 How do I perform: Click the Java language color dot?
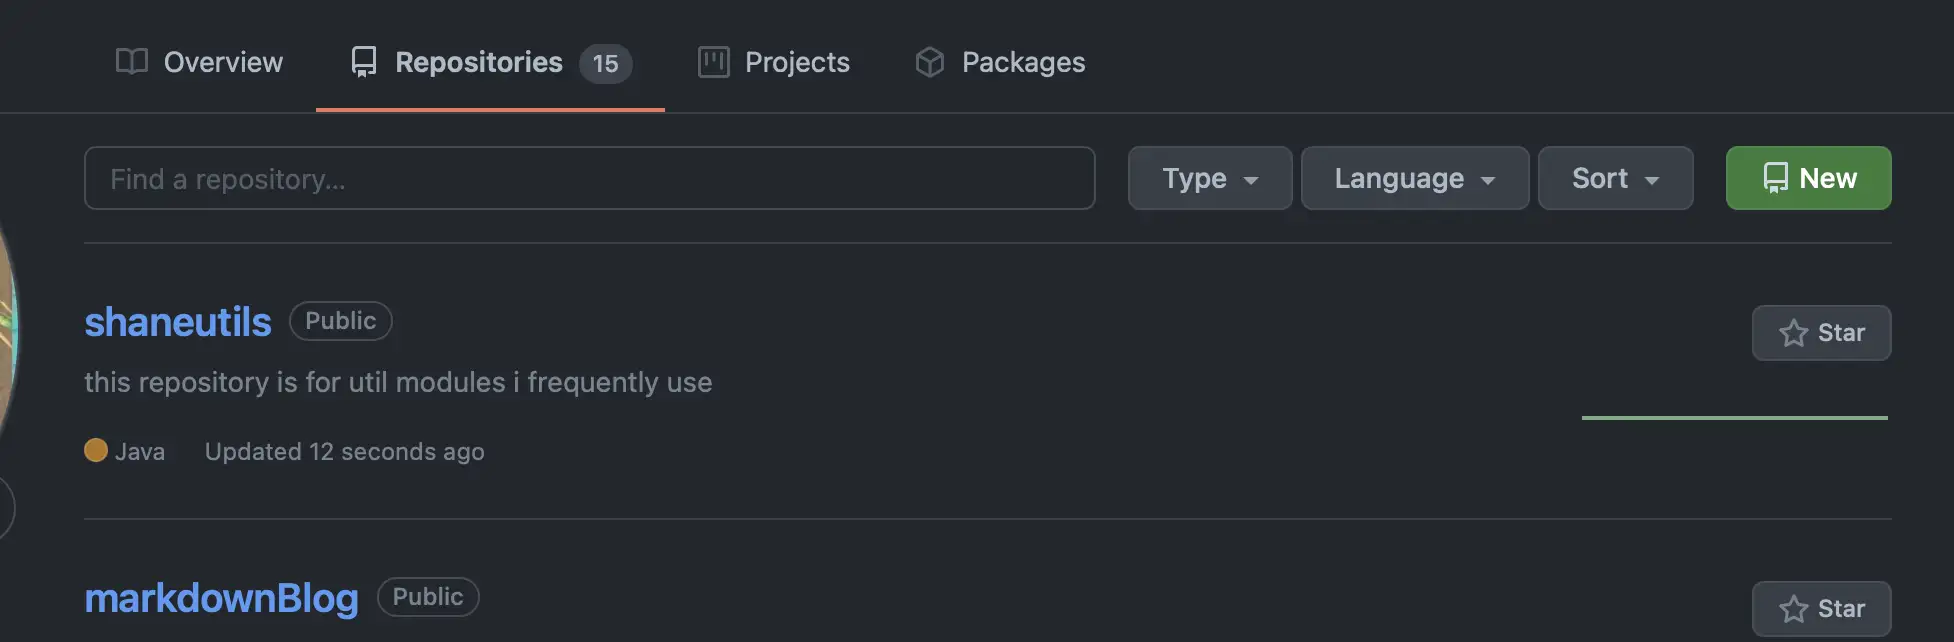coord(96,451)
